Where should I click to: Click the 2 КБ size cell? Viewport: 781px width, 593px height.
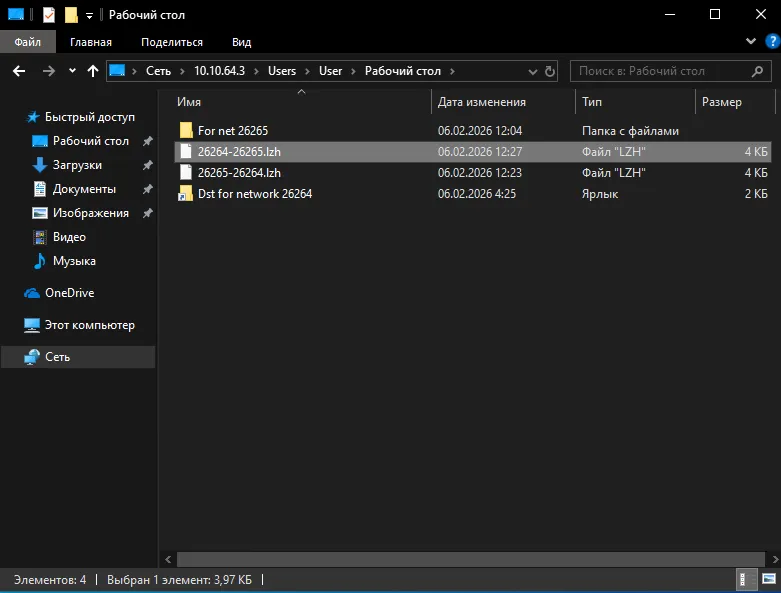pos(756,194)
